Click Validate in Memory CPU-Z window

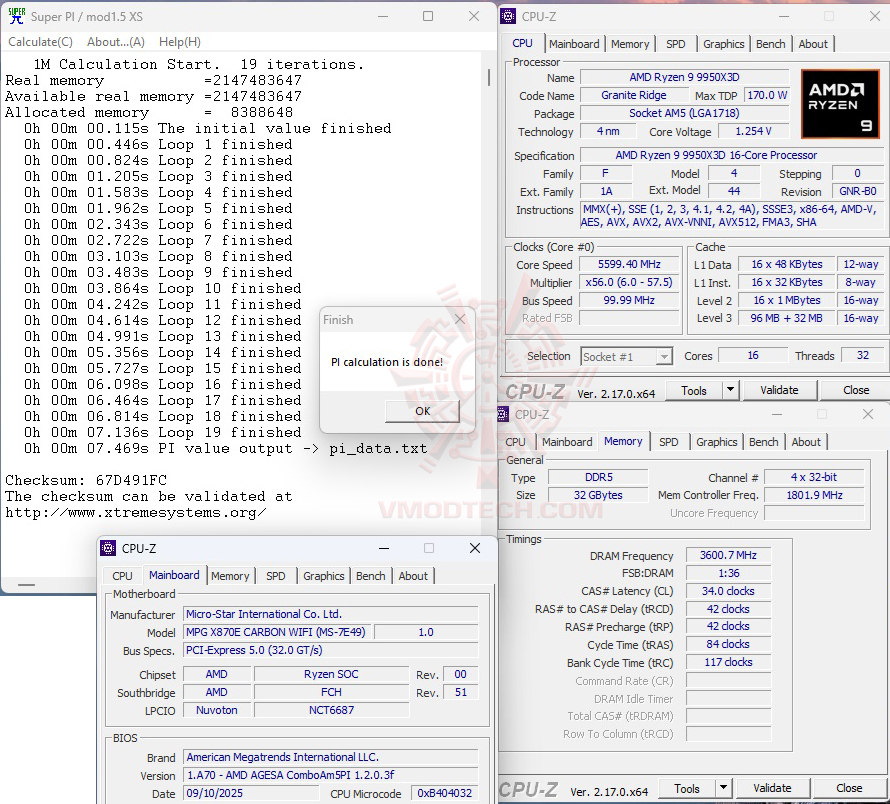(x=772, y=788)
